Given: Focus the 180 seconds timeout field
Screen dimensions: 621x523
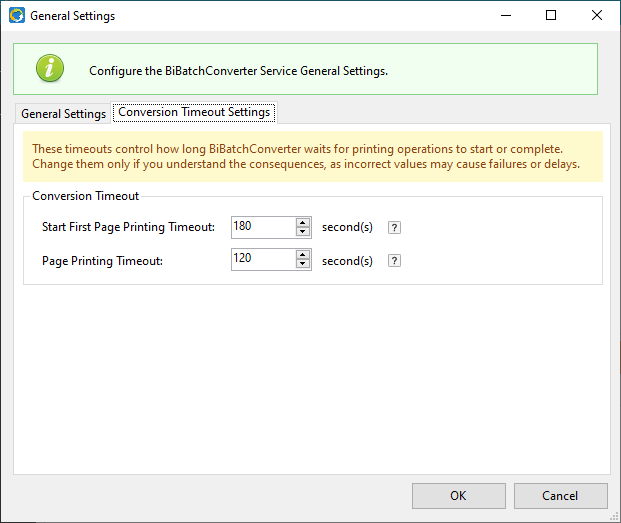Looking at the screenshot, I should coord(263,227).
